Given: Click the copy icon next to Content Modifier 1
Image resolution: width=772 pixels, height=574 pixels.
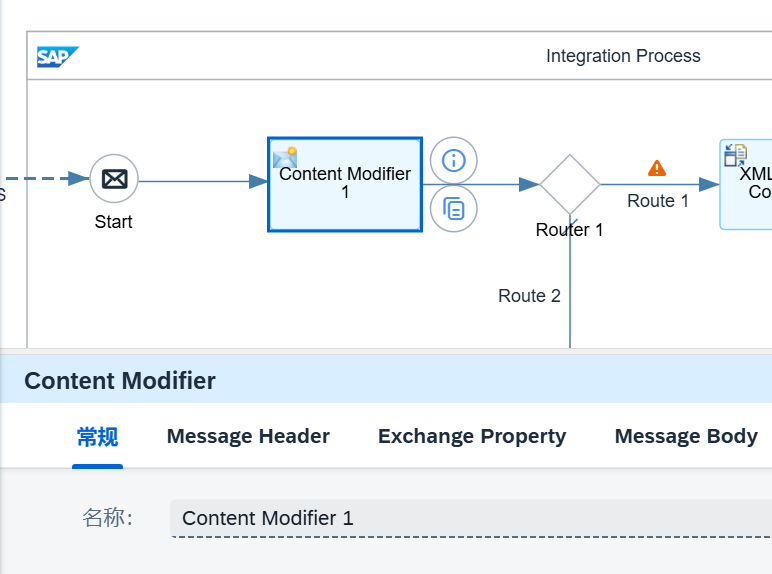Looking at the screenshot, I should click(x=454, y=209).
